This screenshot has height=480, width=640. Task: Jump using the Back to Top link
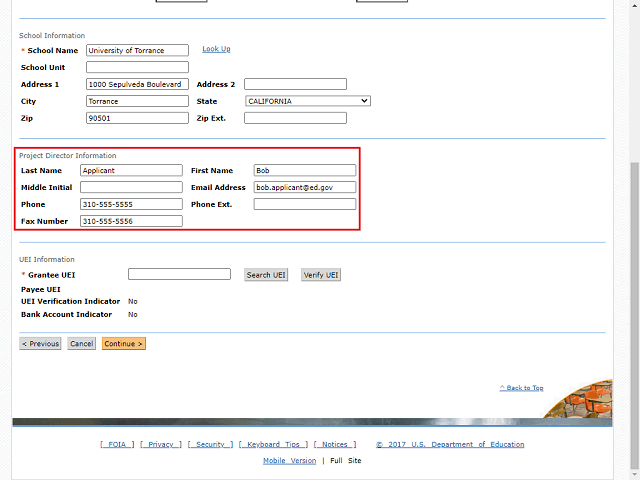coord(522,388)
